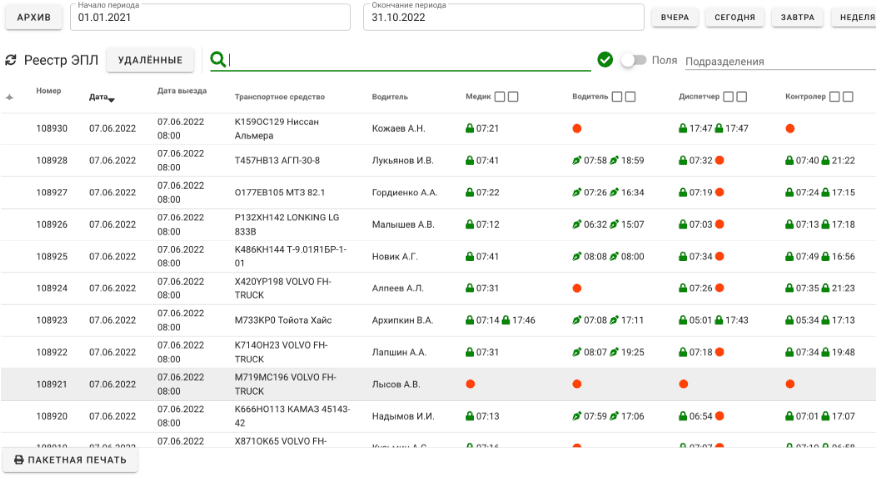Click the pin icon in table header
The image size is (886, 483).
[x=10, y=97]
